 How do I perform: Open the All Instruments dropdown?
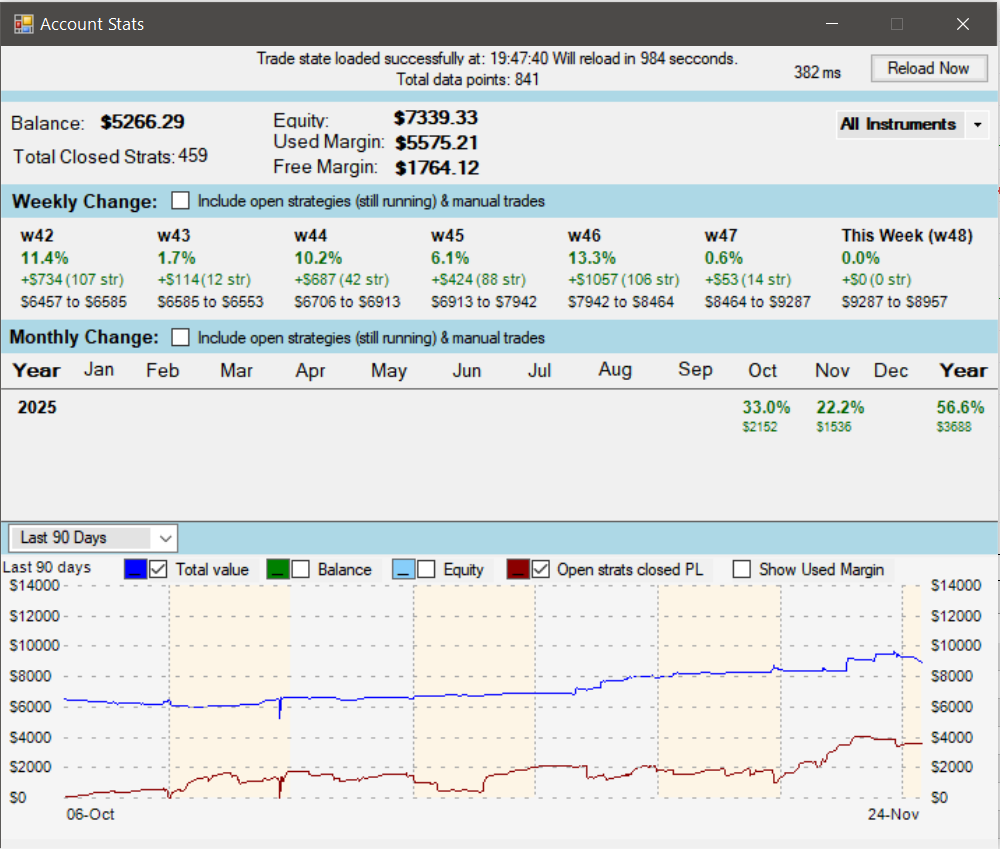coord(977,125)
